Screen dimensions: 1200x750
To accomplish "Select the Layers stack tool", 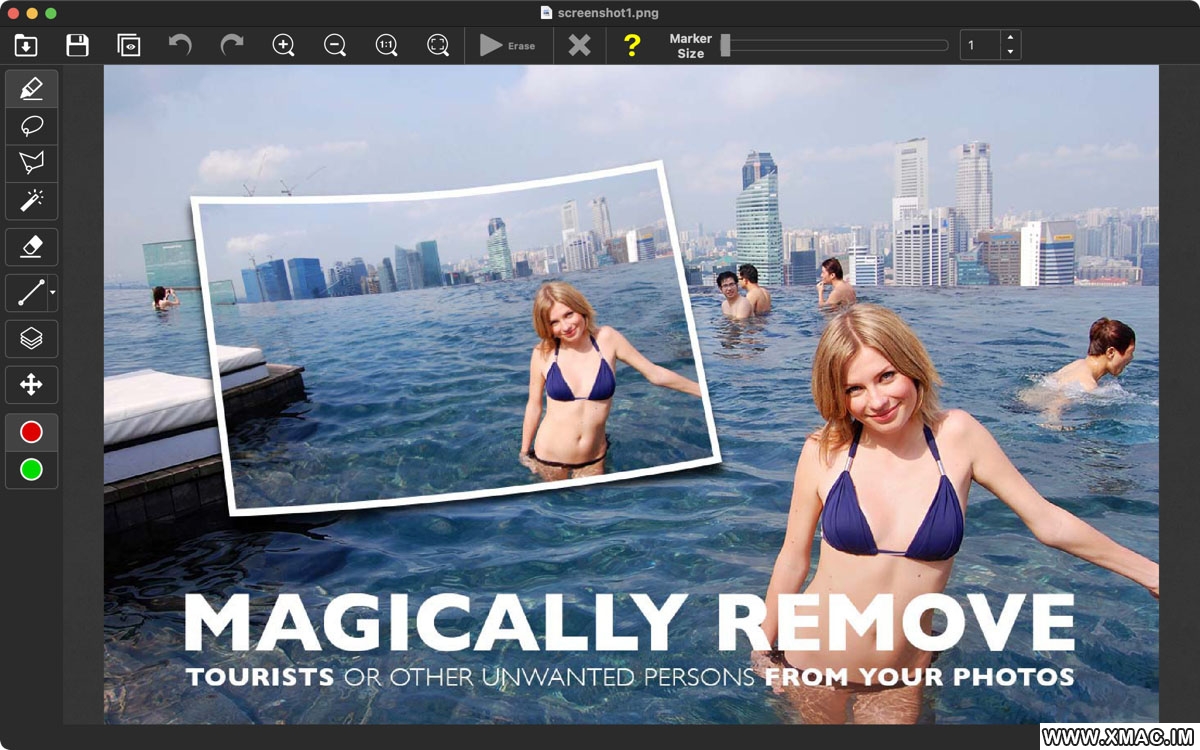I will coord(32,339).
